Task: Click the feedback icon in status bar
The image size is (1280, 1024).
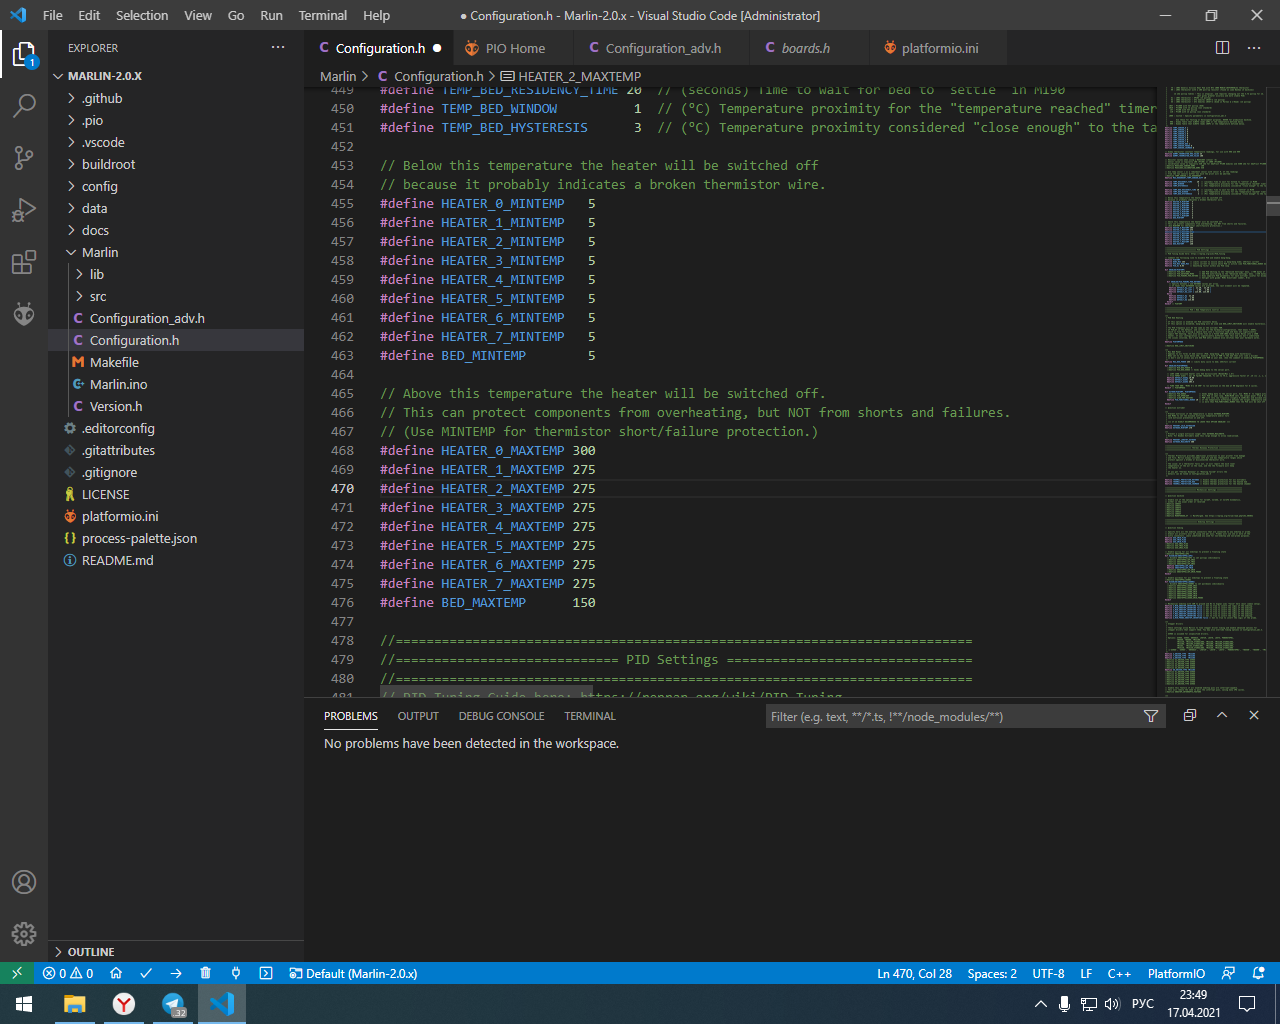Action: click(1229, 973)
